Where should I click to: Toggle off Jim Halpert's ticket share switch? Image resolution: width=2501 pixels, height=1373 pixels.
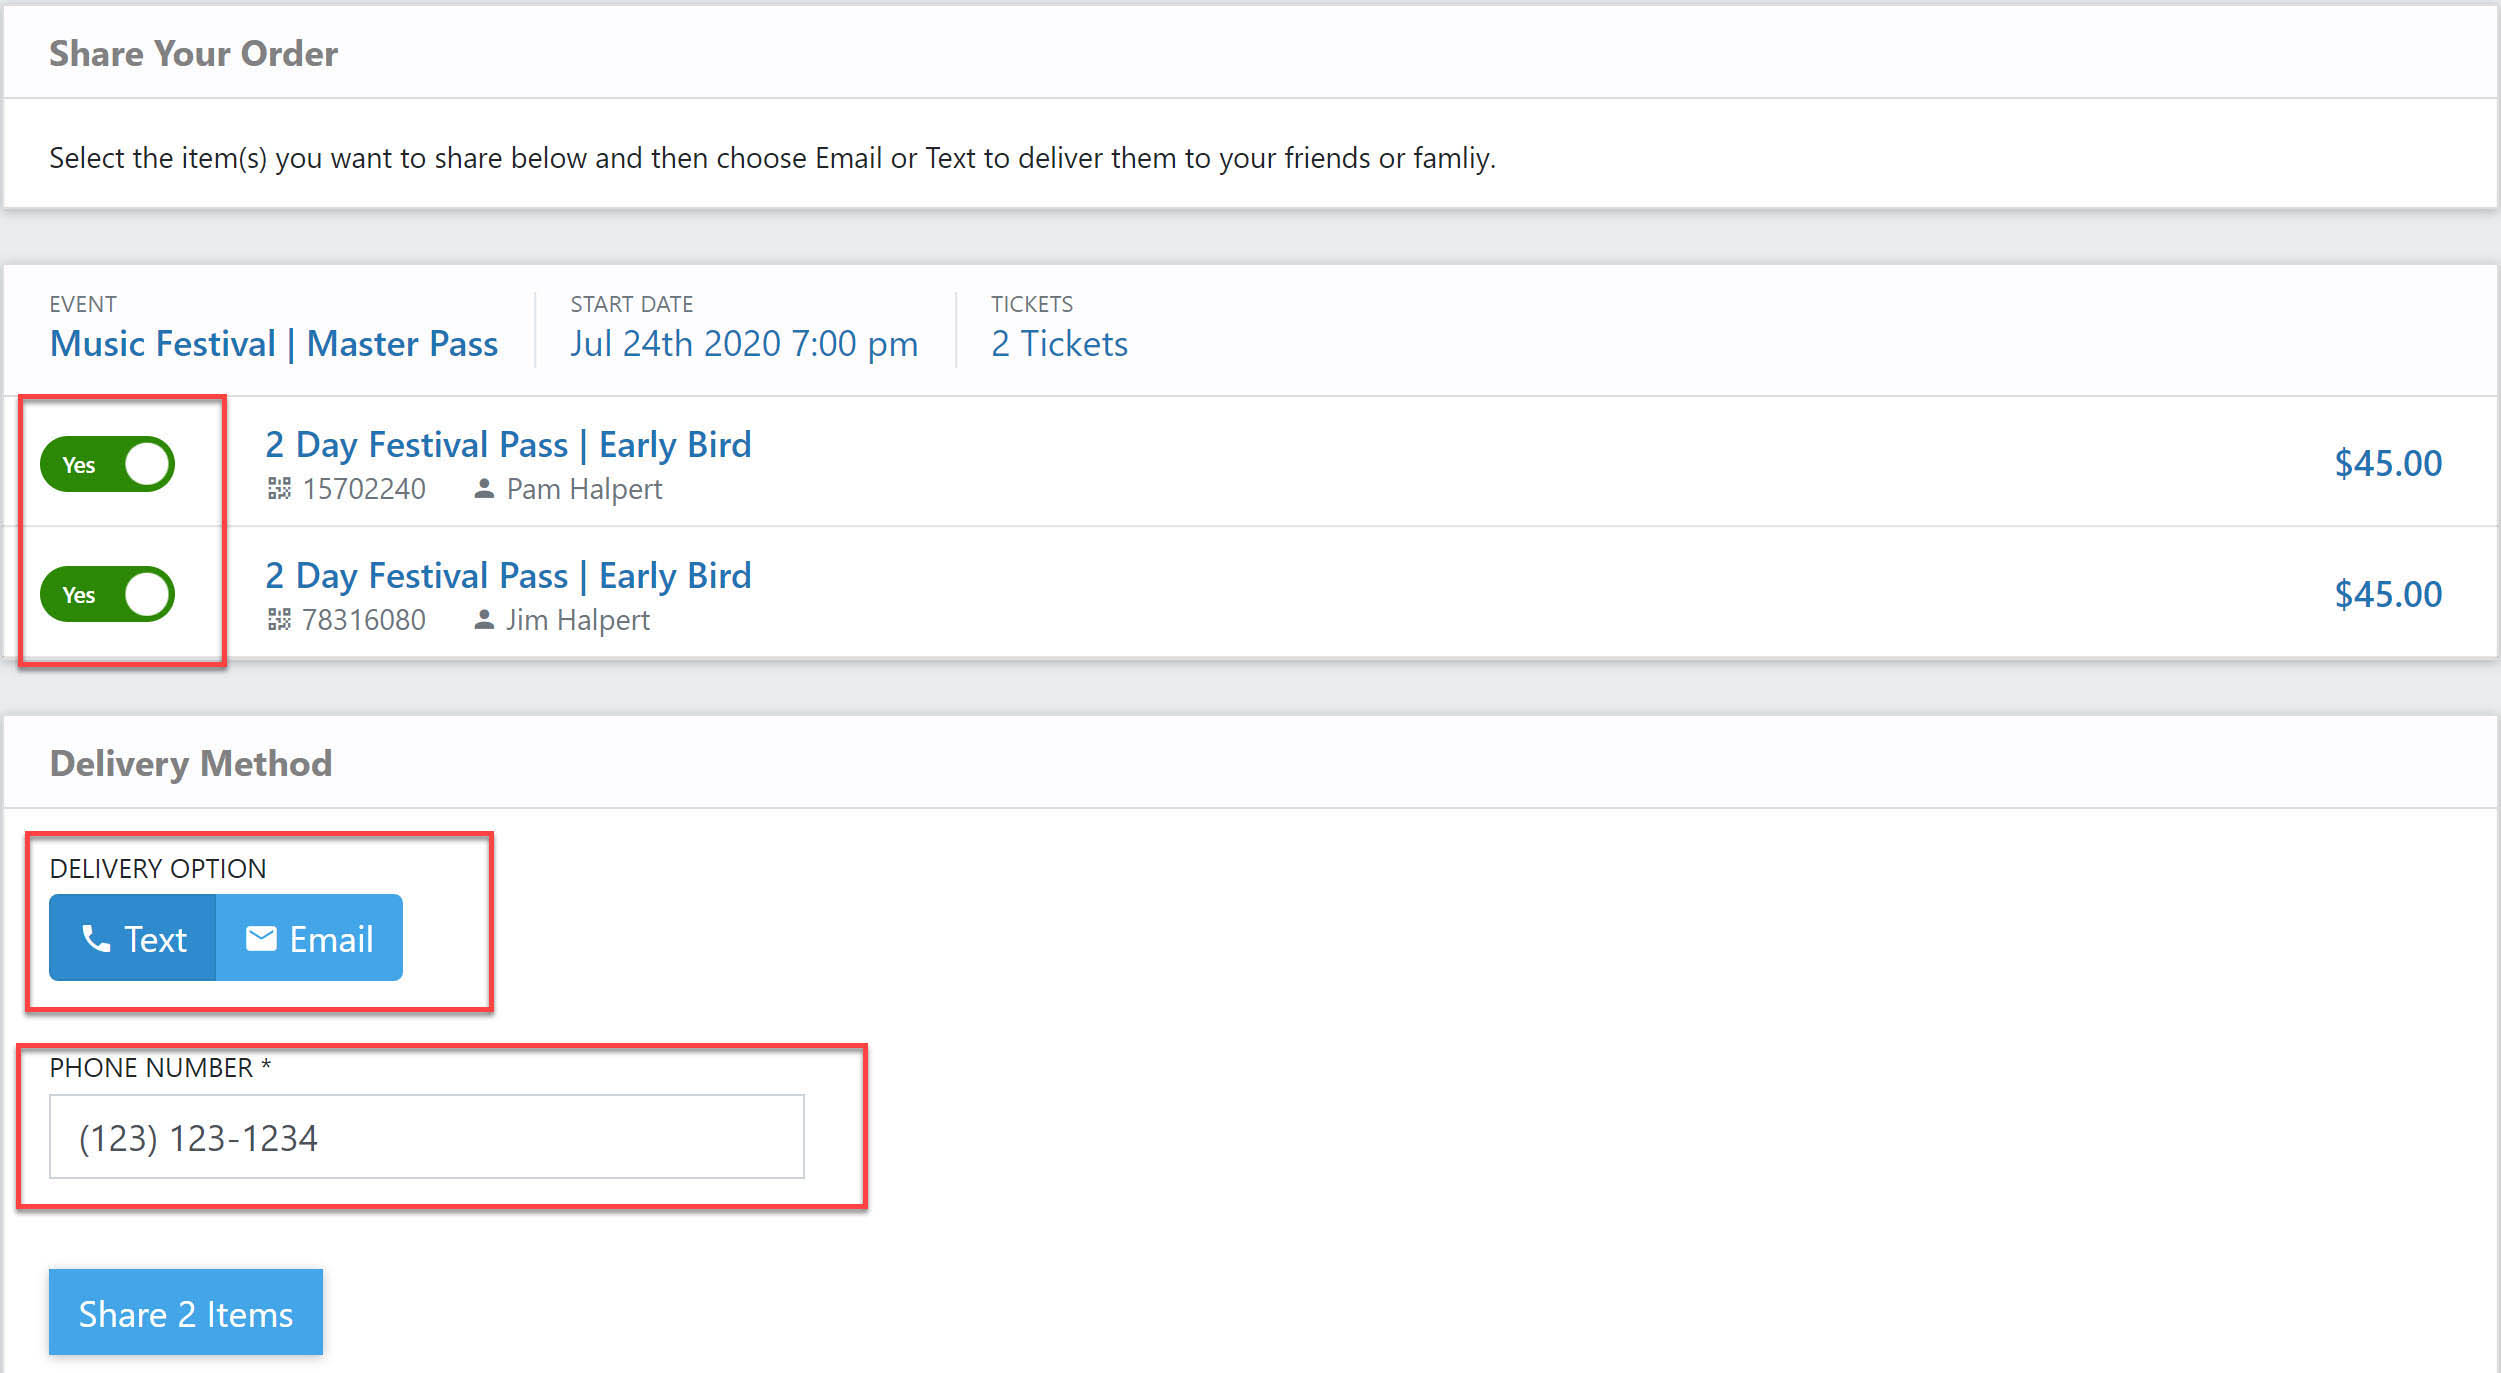click(108, 594)
